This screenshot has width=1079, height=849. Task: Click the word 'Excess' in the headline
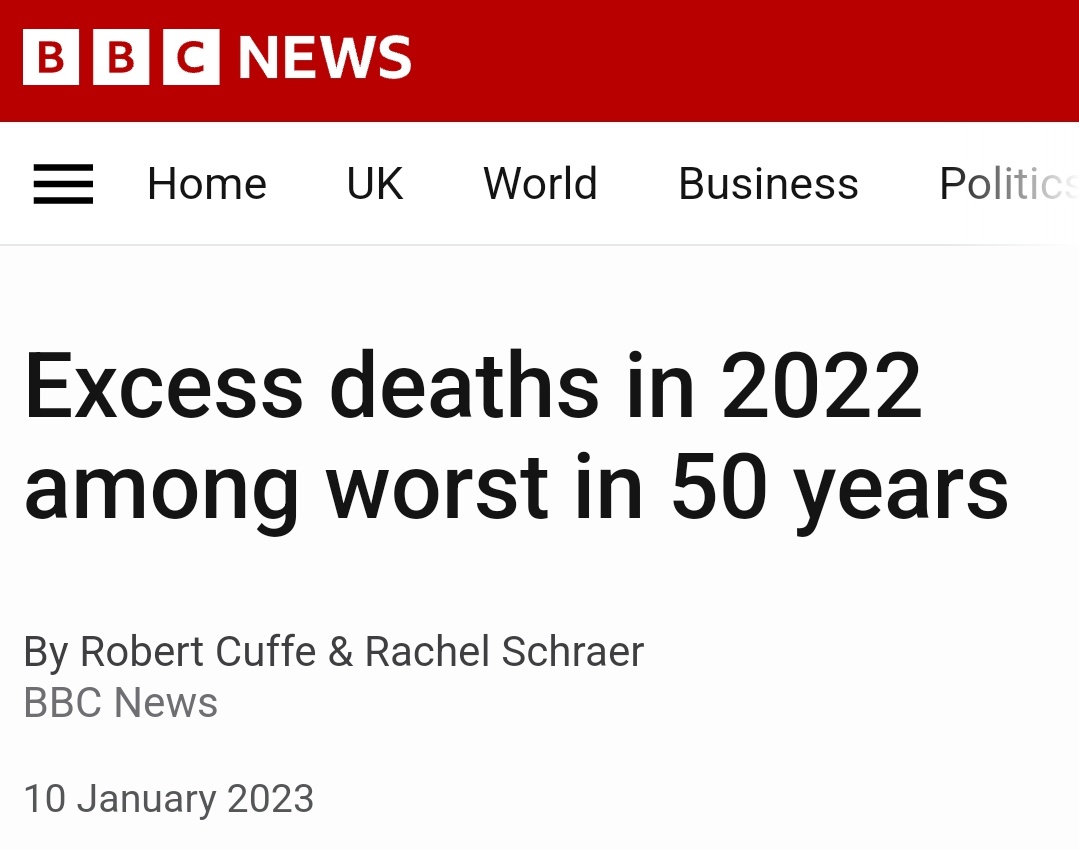click(164, 386)
